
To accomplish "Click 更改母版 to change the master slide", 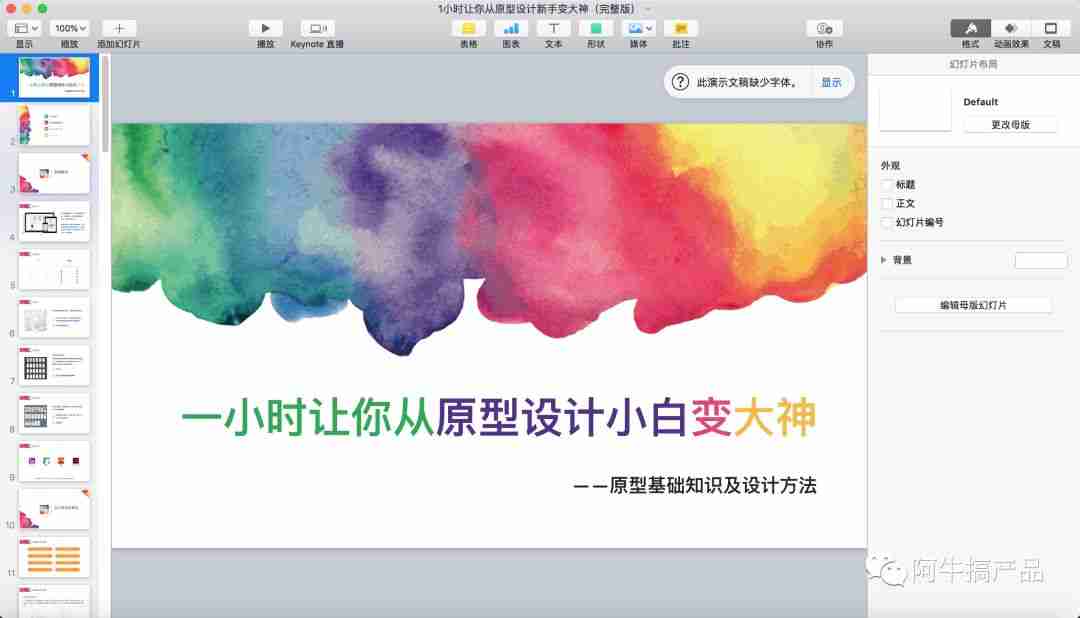I will pos(1011,124).
